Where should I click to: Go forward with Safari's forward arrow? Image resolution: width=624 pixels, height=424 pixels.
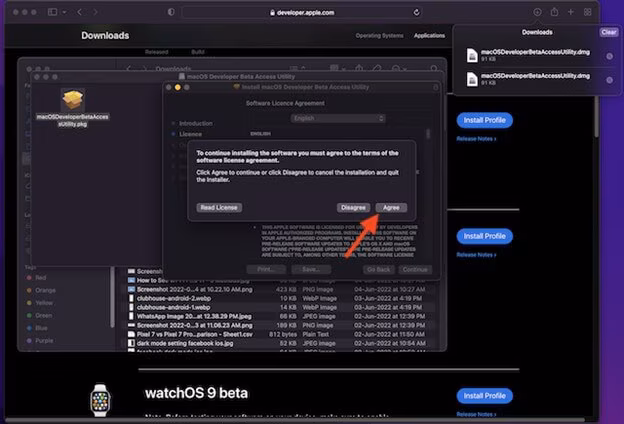click(95, 12)
